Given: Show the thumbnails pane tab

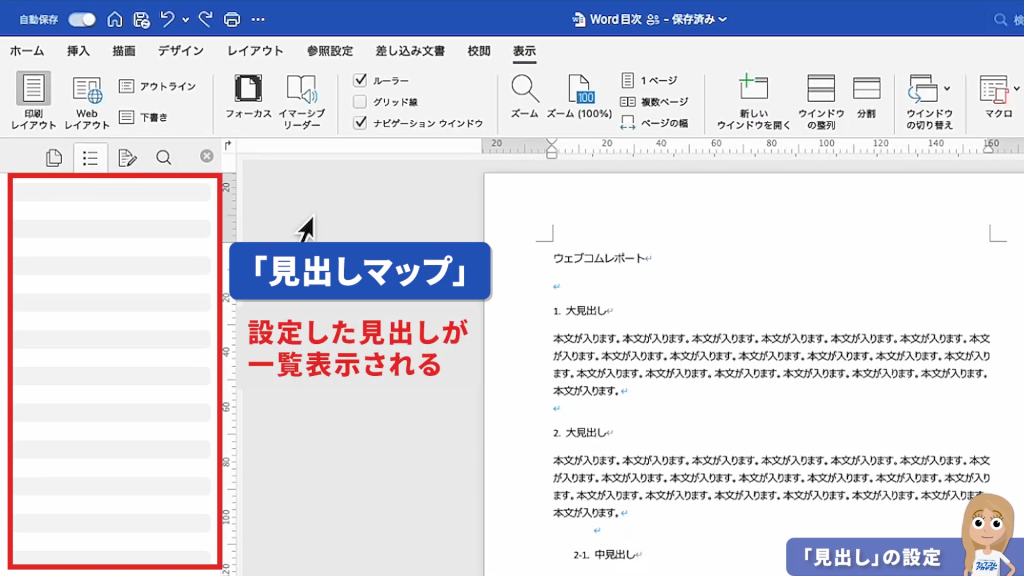Looking at the screenshot, I should coord(54,157).
